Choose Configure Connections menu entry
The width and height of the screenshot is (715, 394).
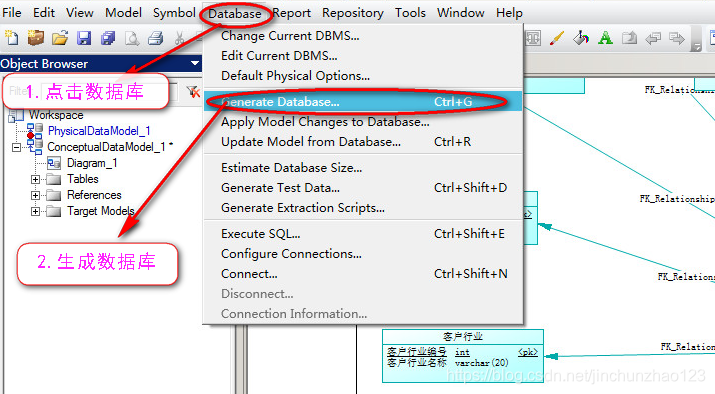point(363,254)
